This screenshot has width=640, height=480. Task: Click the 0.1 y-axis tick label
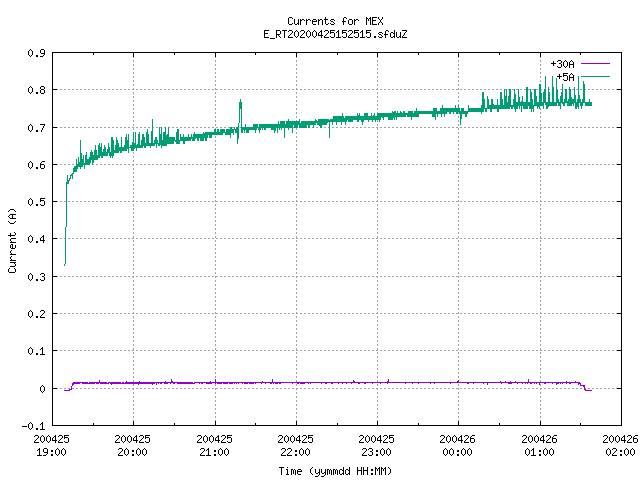coord(36,351)
